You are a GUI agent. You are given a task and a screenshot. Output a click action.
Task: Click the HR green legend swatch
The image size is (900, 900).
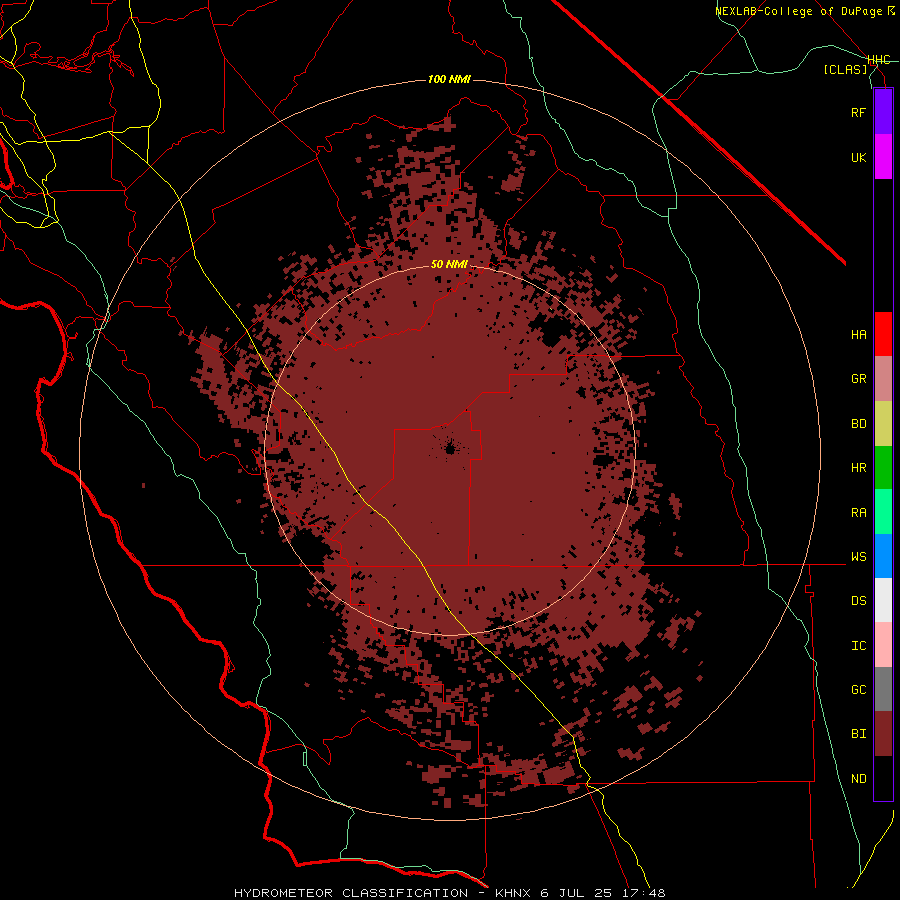tap(883, 468)
